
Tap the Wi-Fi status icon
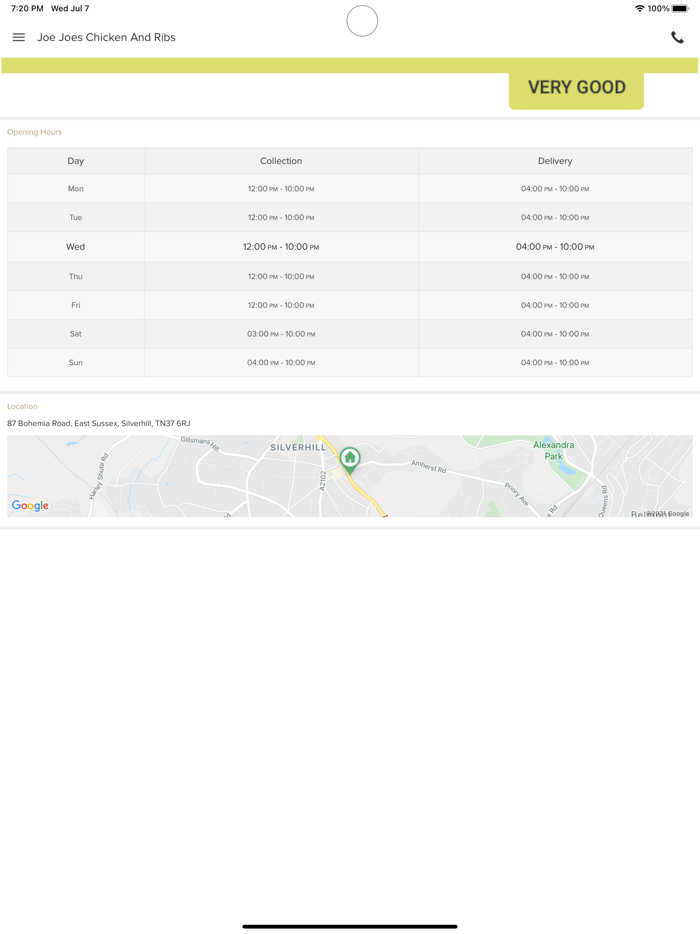point(640,9)
